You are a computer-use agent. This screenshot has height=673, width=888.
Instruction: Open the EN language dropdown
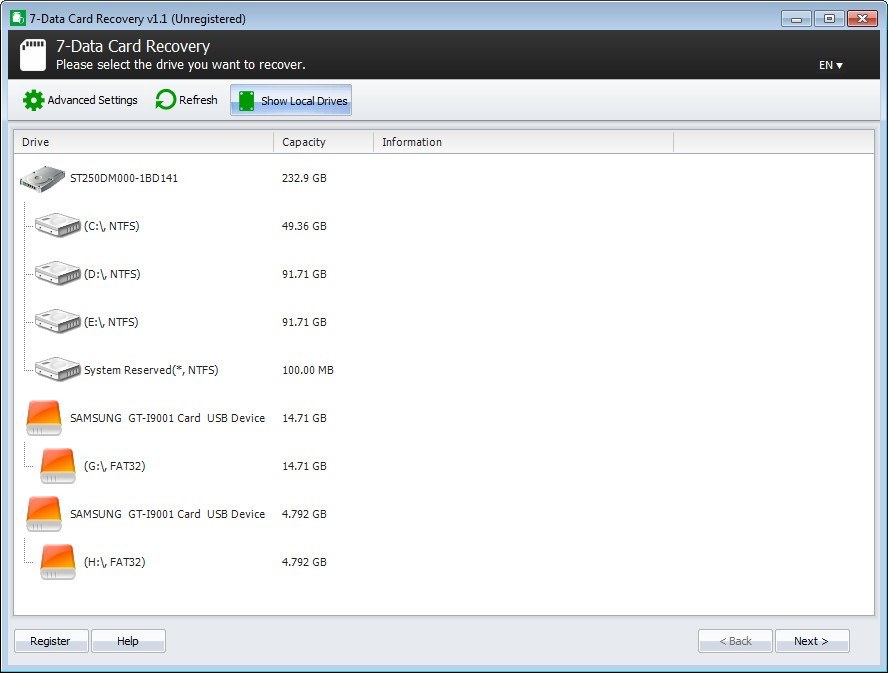tap(831, 64)
